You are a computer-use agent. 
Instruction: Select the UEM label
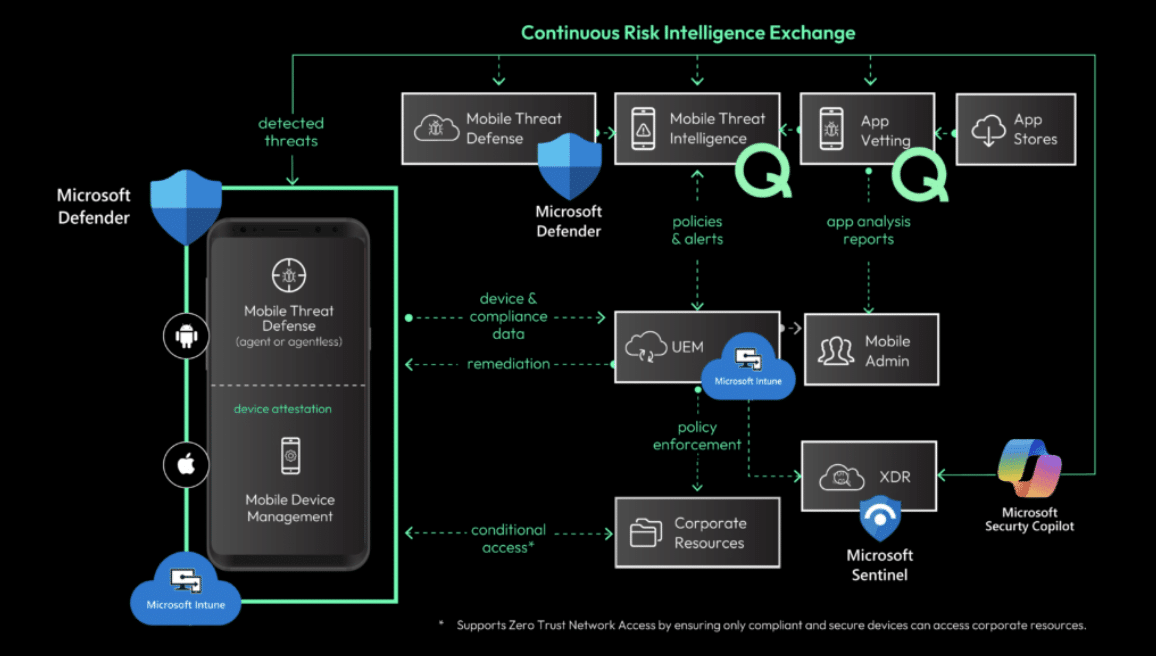pos(687,347)
